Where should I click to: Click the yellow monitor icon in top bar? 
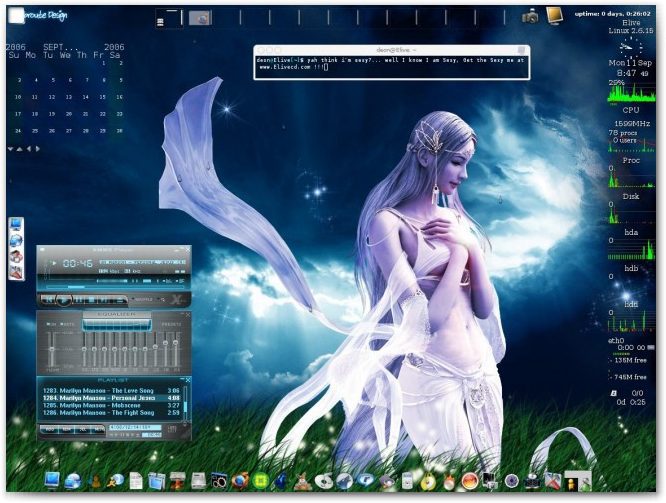point(555,16)
